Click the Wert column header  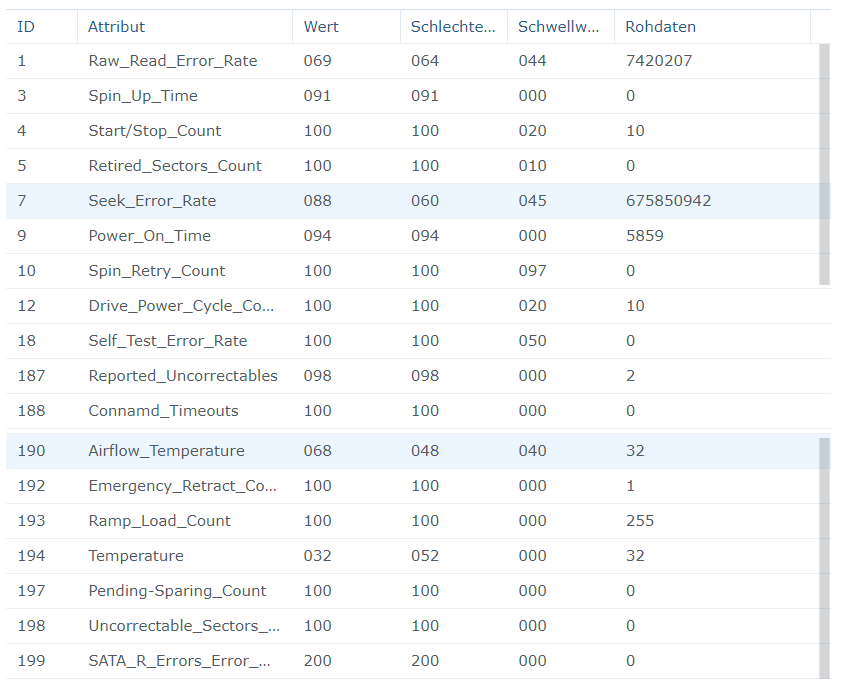[x=347, y=26]
